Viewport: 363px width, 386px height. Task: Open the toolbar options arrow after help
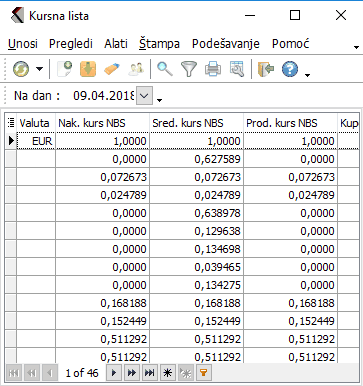point(307,75)
